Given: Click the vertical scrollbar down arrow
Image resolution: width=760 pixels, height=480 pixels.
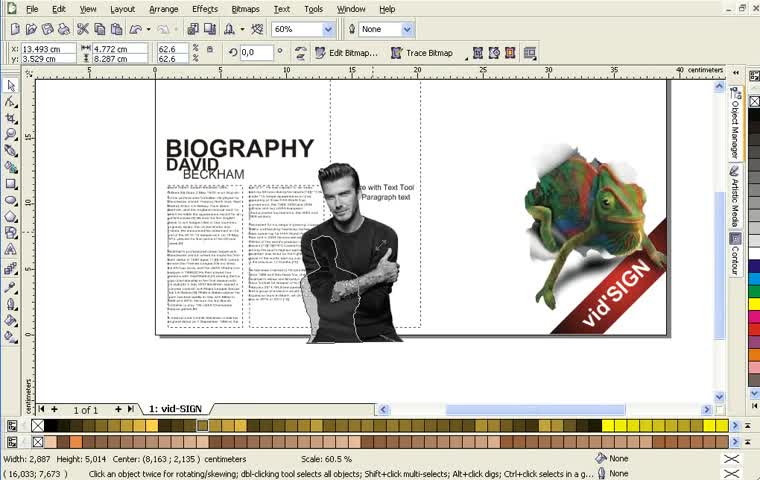Looking at the screenshot, I should (719, 396).
